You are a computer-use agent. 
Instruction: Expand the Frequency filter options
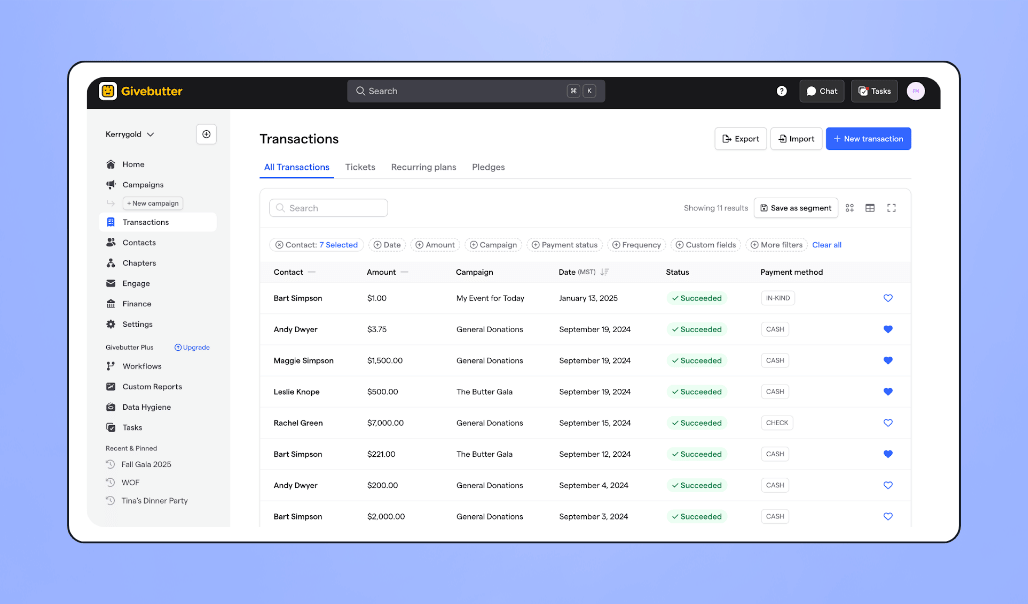(638, 244)
